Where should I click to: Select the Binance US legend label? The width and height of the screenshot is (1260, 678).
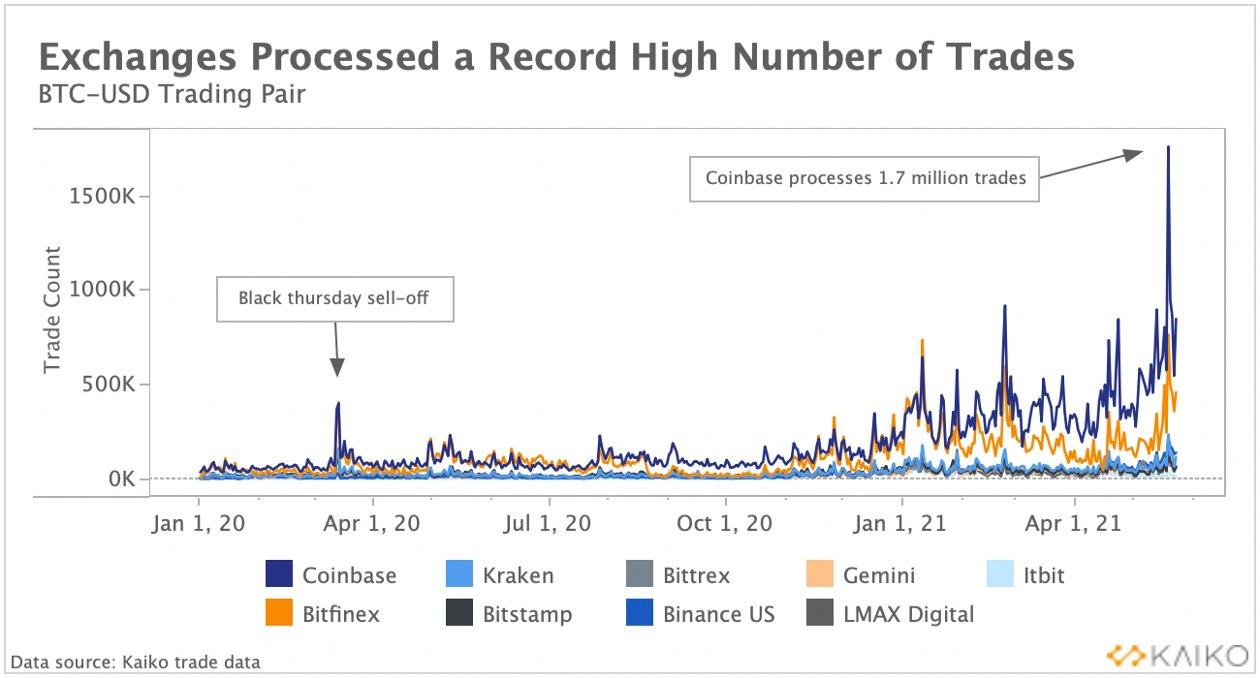(719, 614)
